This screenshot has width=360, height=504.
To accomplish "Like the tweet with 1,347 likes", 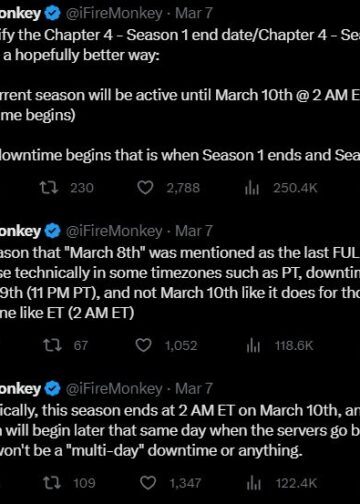I will click(x=148, y=483).
